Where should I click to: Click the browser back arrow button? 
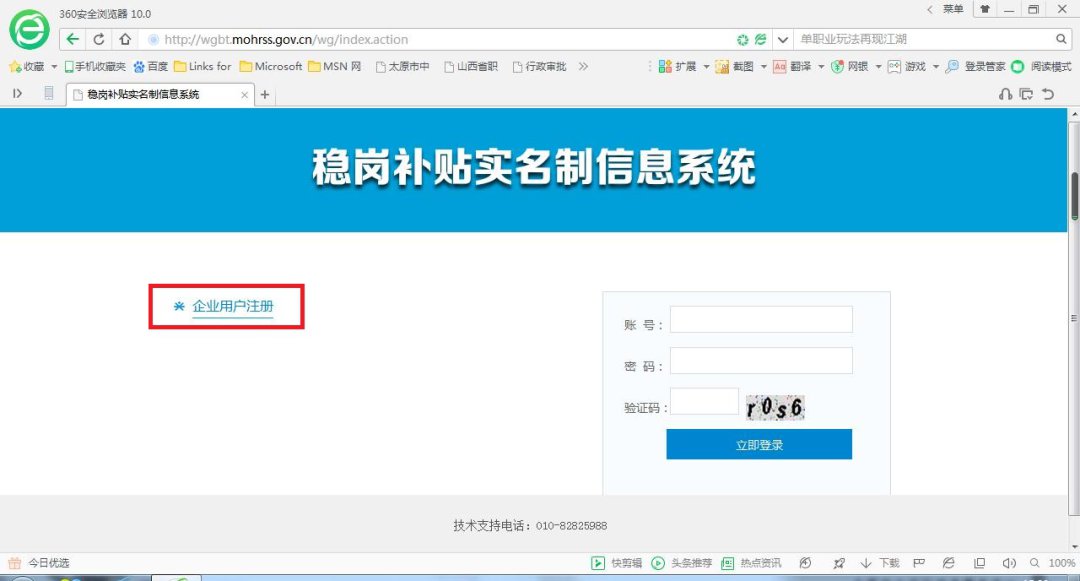pos(72,39)
